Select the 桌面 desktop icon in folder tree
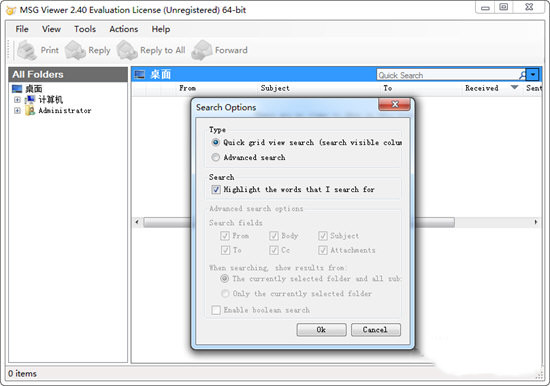 pyautogui.click(x=17, y=88)
